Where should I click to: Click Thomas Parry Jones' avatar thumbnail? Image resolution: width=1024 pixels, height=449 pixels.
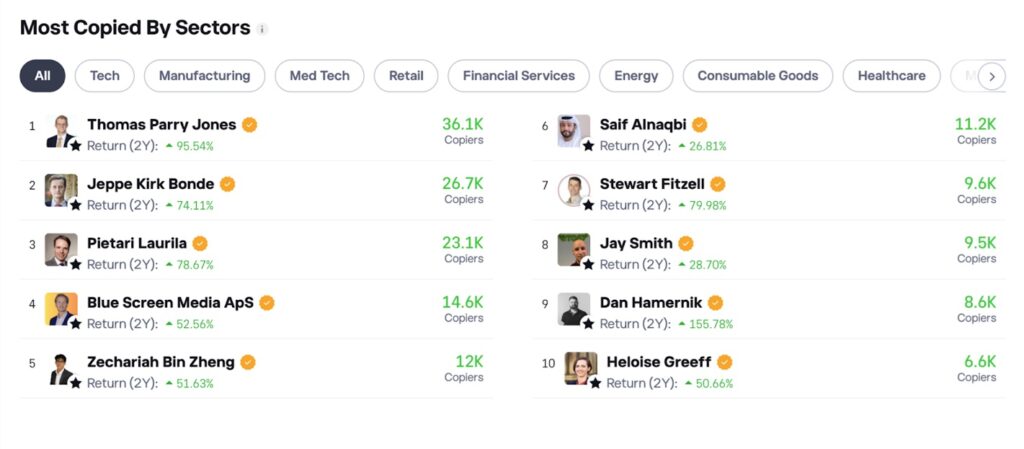pos(61,129)
